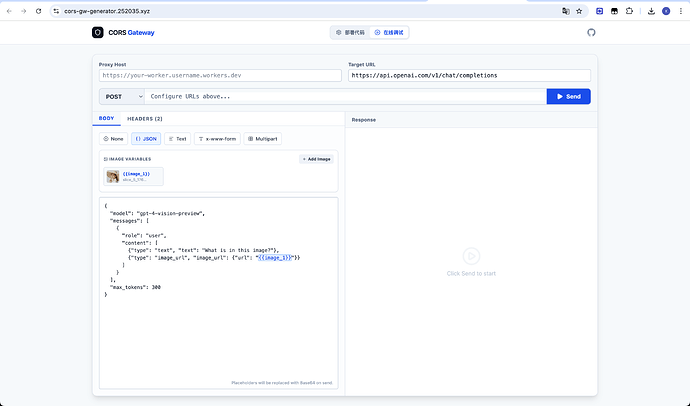Open the translate page icon

pyautogui.click(x=566, y=11)
